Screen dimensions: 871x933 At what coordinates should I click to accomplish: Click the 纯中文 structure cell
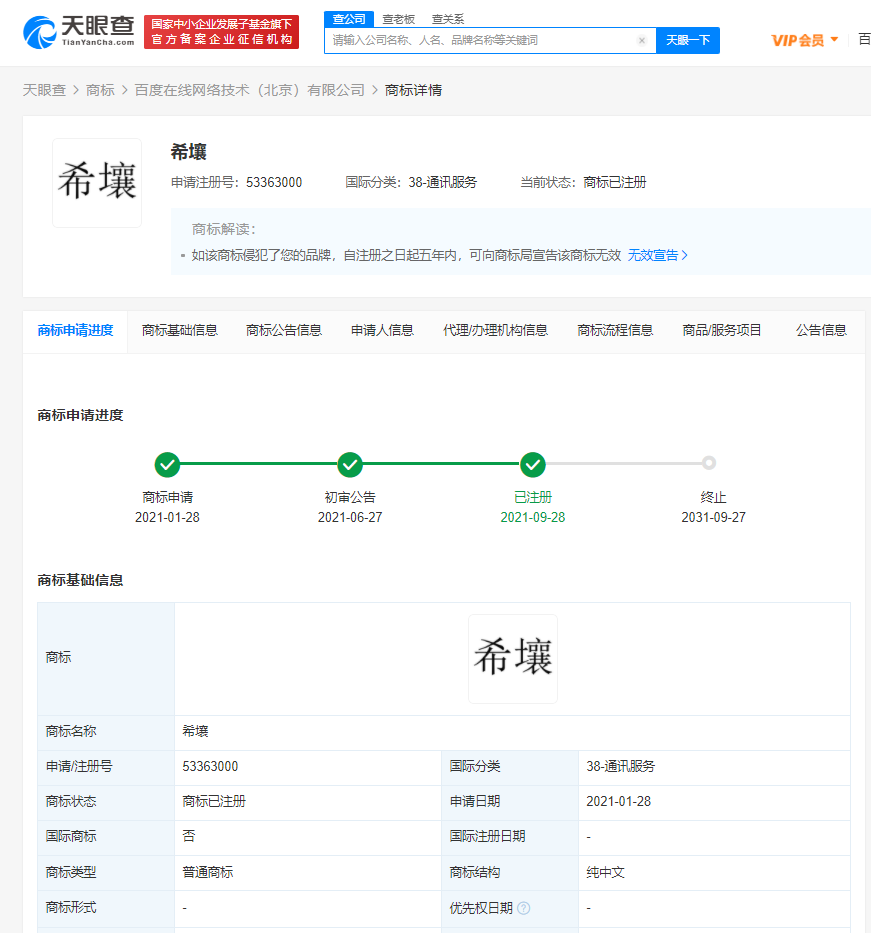pos(714,872)
